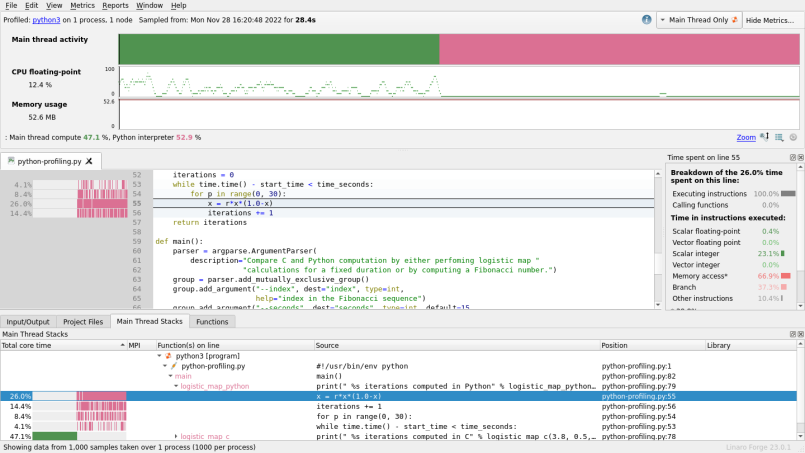Viewport: 805px width, 453px height.
Task: Select the 4.1% while time.time() row
Action: tap(398, 426)
